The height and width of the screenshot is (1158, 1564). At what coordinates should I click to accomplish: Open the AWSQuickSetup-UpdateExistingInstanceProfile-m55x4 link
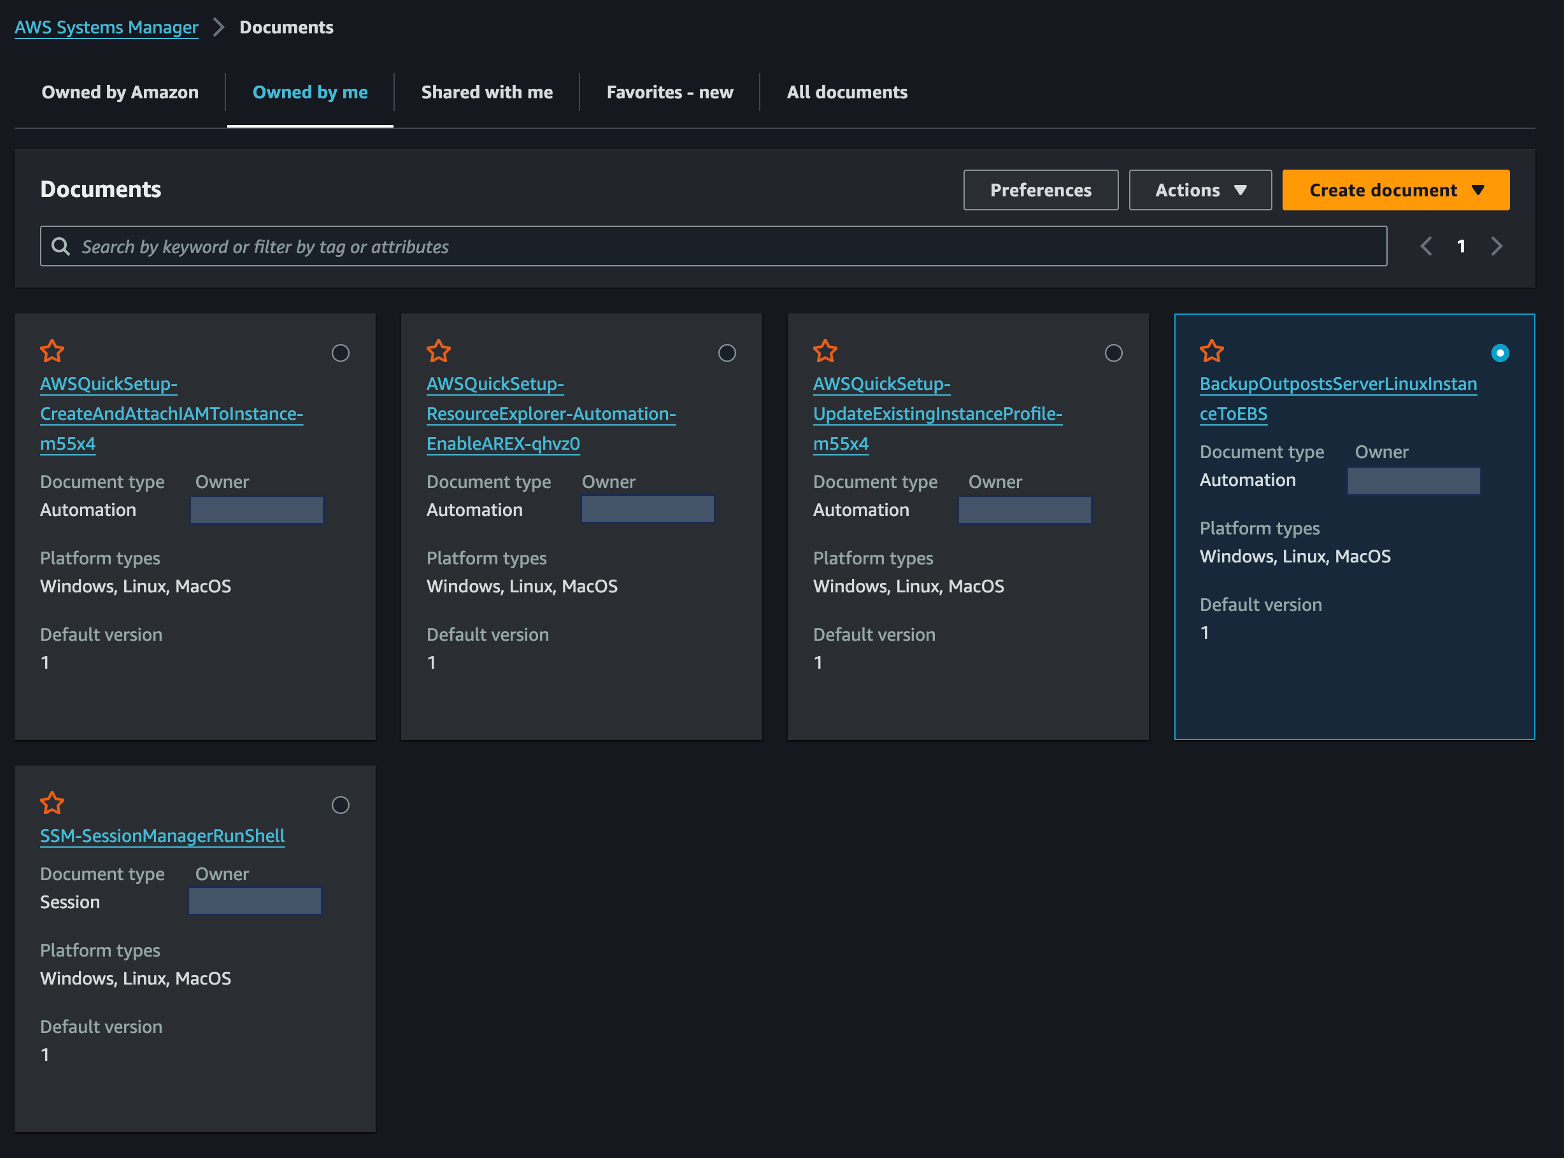click(x=938, y=414)
